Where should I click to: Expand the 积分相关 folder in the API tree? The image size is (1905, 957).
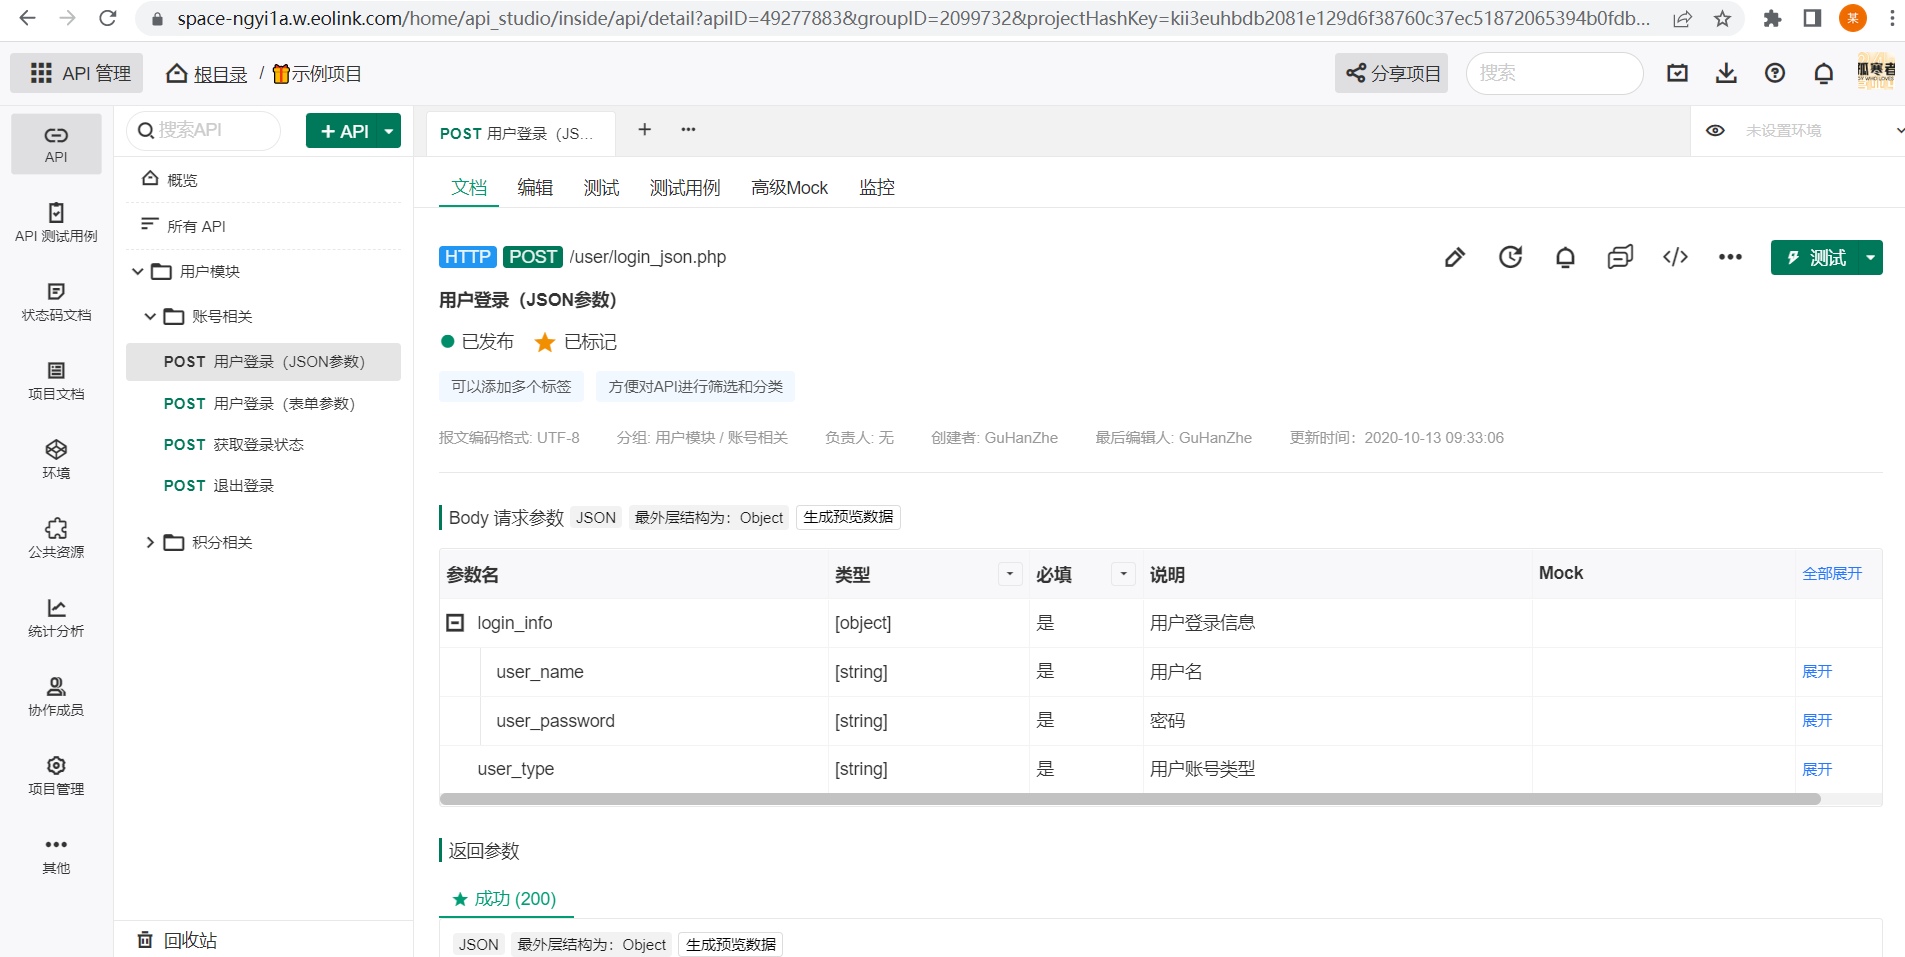150,542
